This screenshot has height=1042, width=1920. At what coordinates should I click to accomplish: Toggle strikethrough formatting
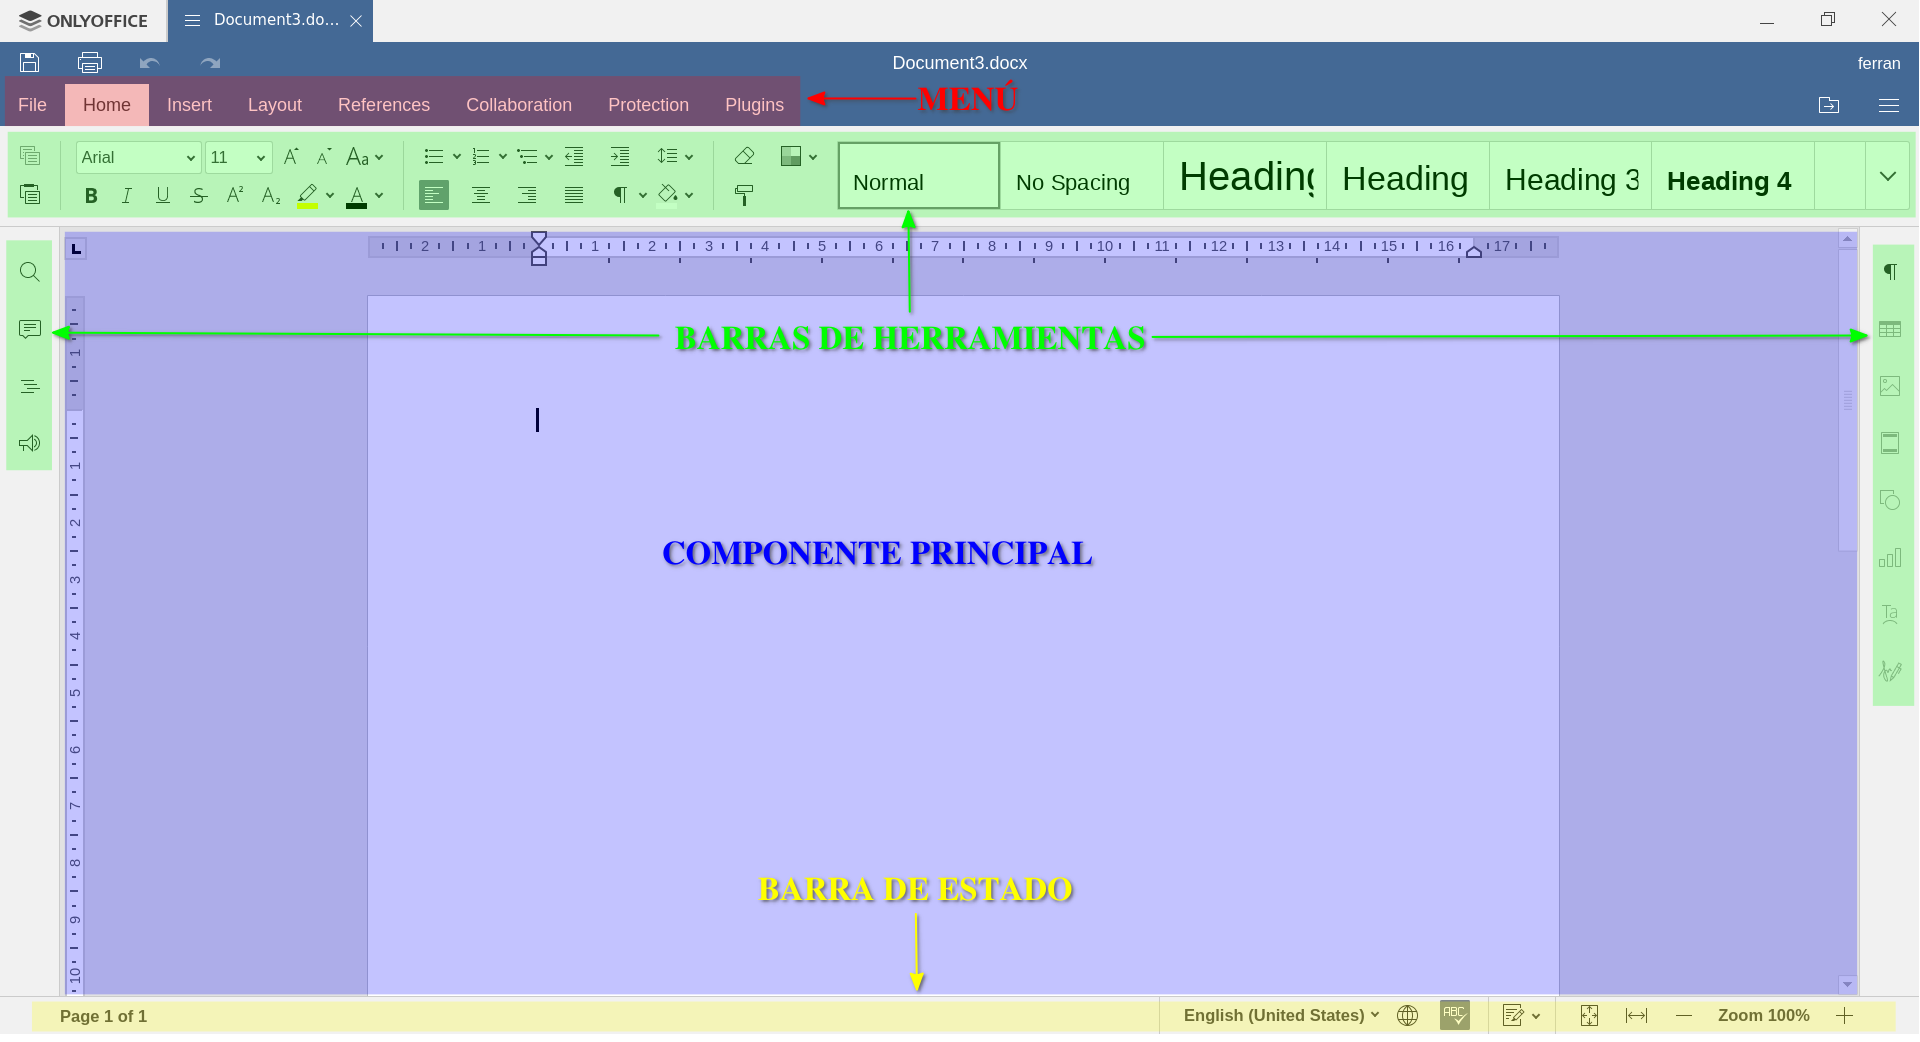tap(199, 196)
